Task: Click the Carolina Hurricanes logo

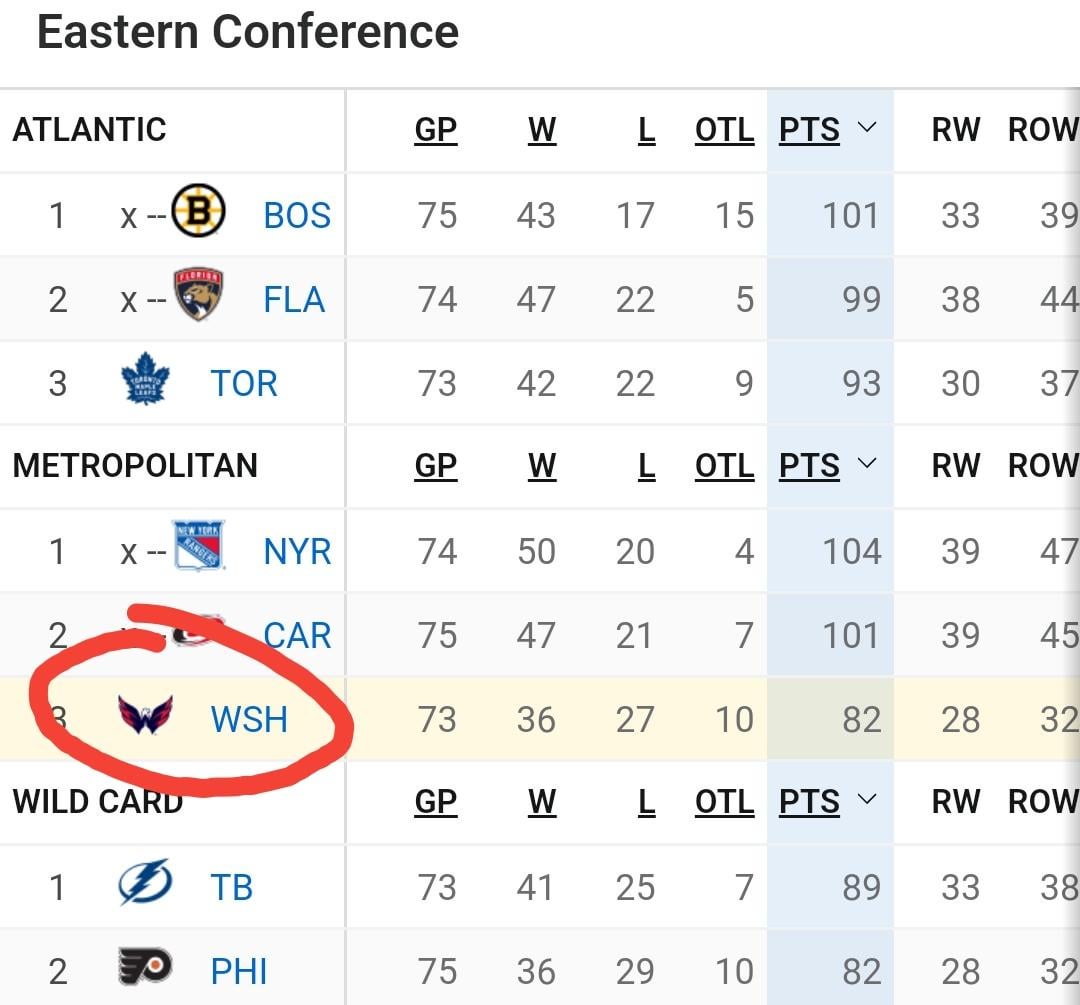Action: tap(198, 632)
